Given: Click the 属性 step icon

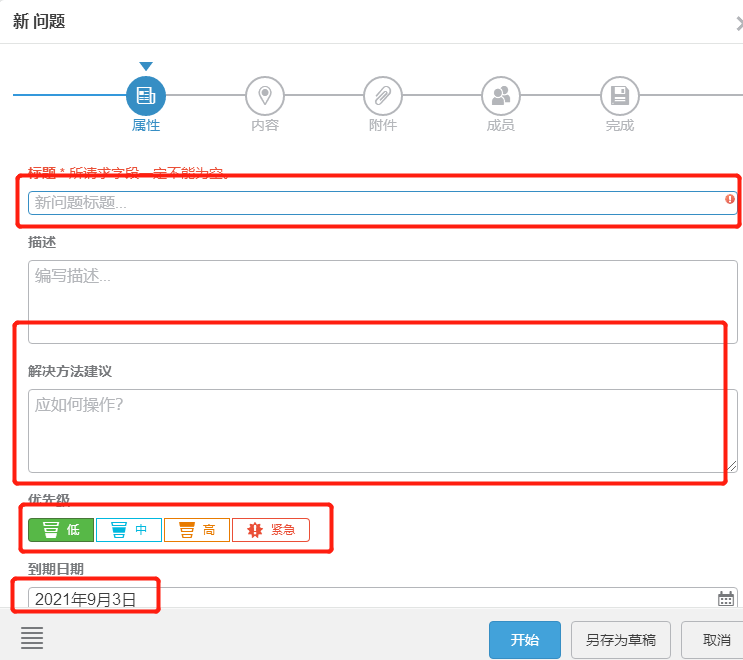Looking at the screenshot, I should click(x=146, y=96).
